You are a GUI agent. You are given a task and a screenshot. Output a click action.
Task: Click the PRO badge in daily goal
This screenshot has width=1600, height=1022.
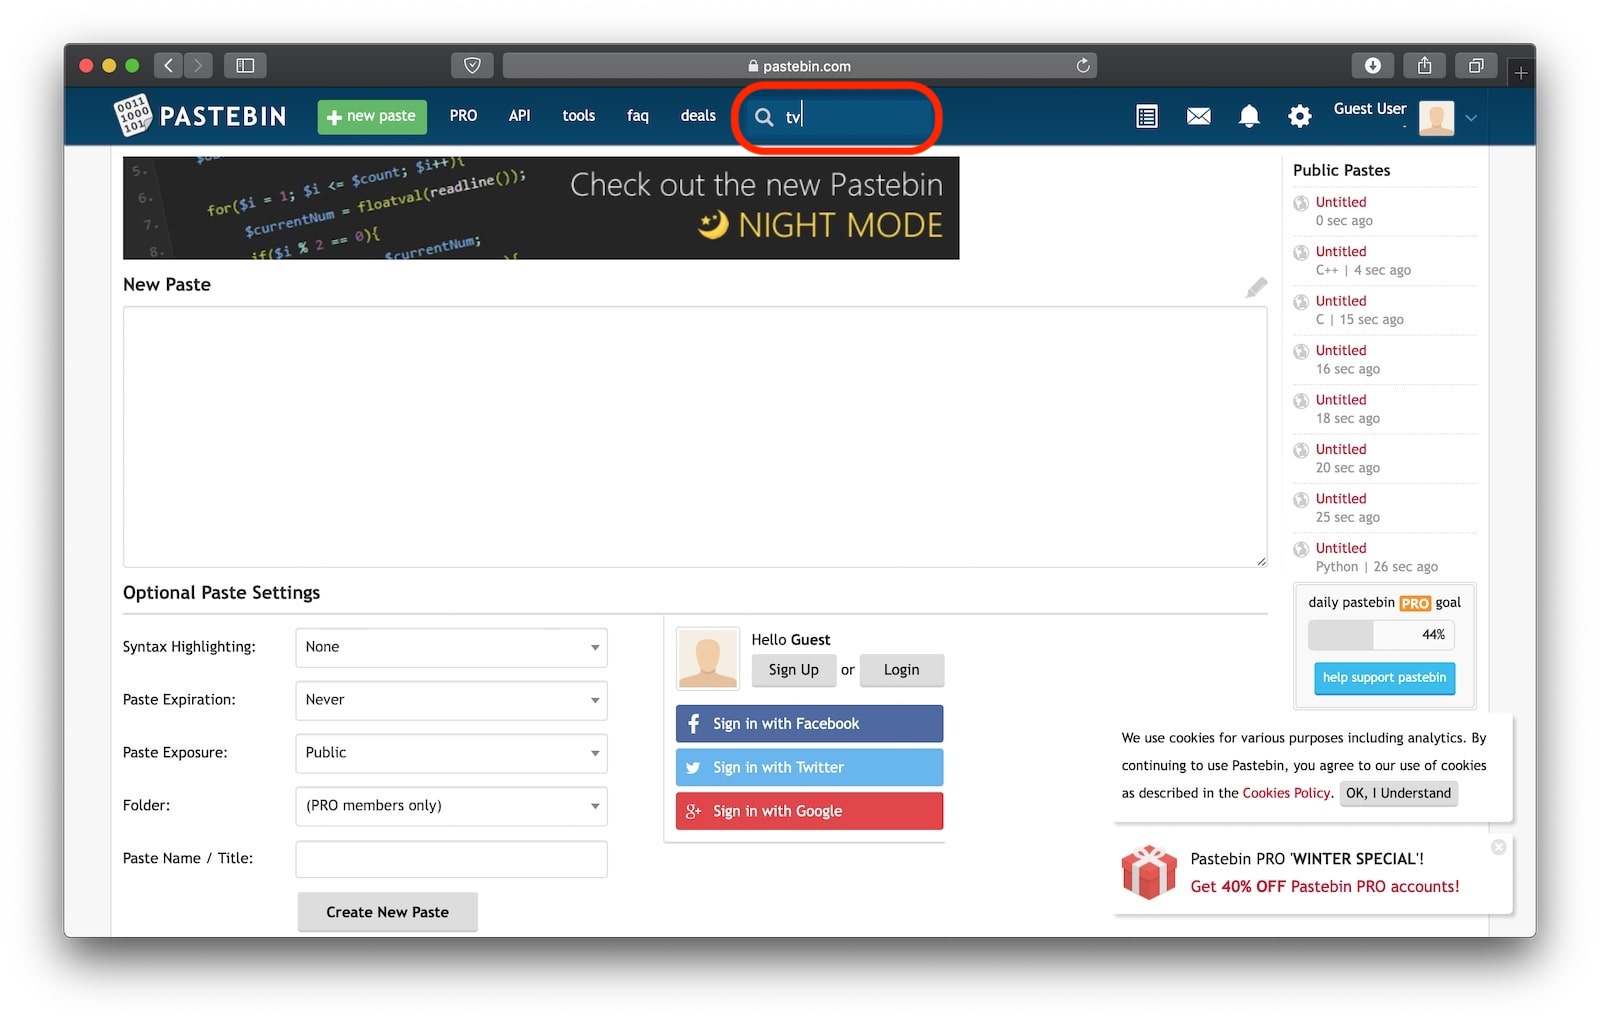[1415, 604]
